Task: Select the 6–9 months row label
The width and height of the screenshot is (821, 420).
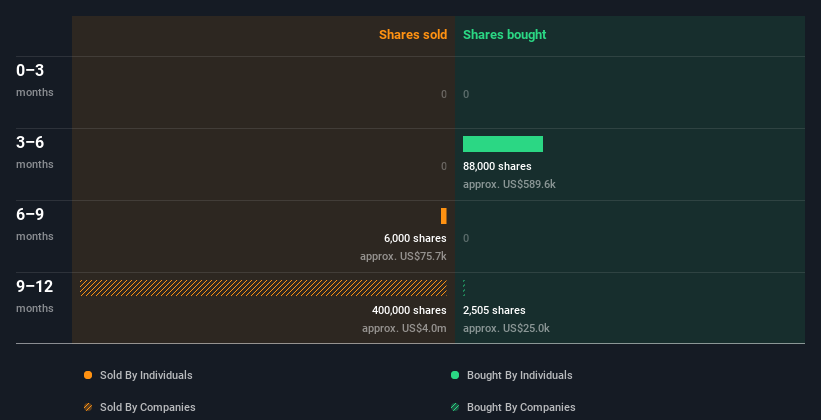Action: (35, 224)
